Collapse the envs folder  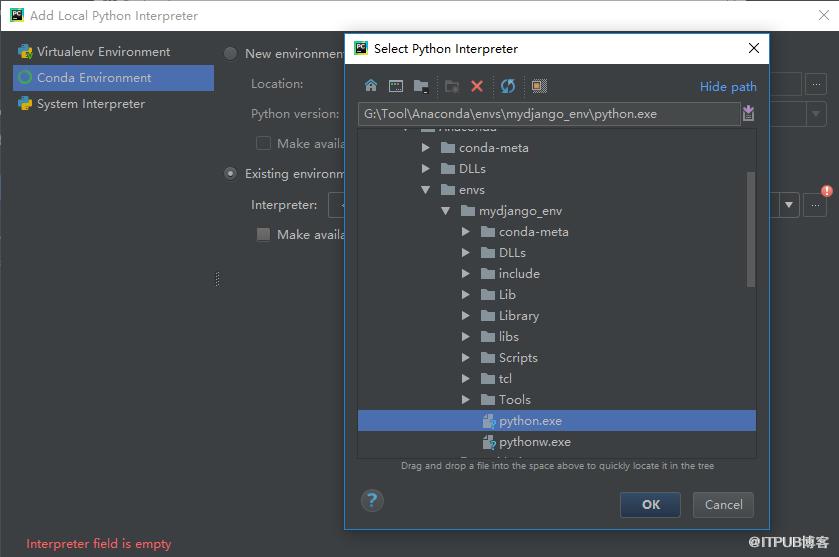tap(425, 189)
